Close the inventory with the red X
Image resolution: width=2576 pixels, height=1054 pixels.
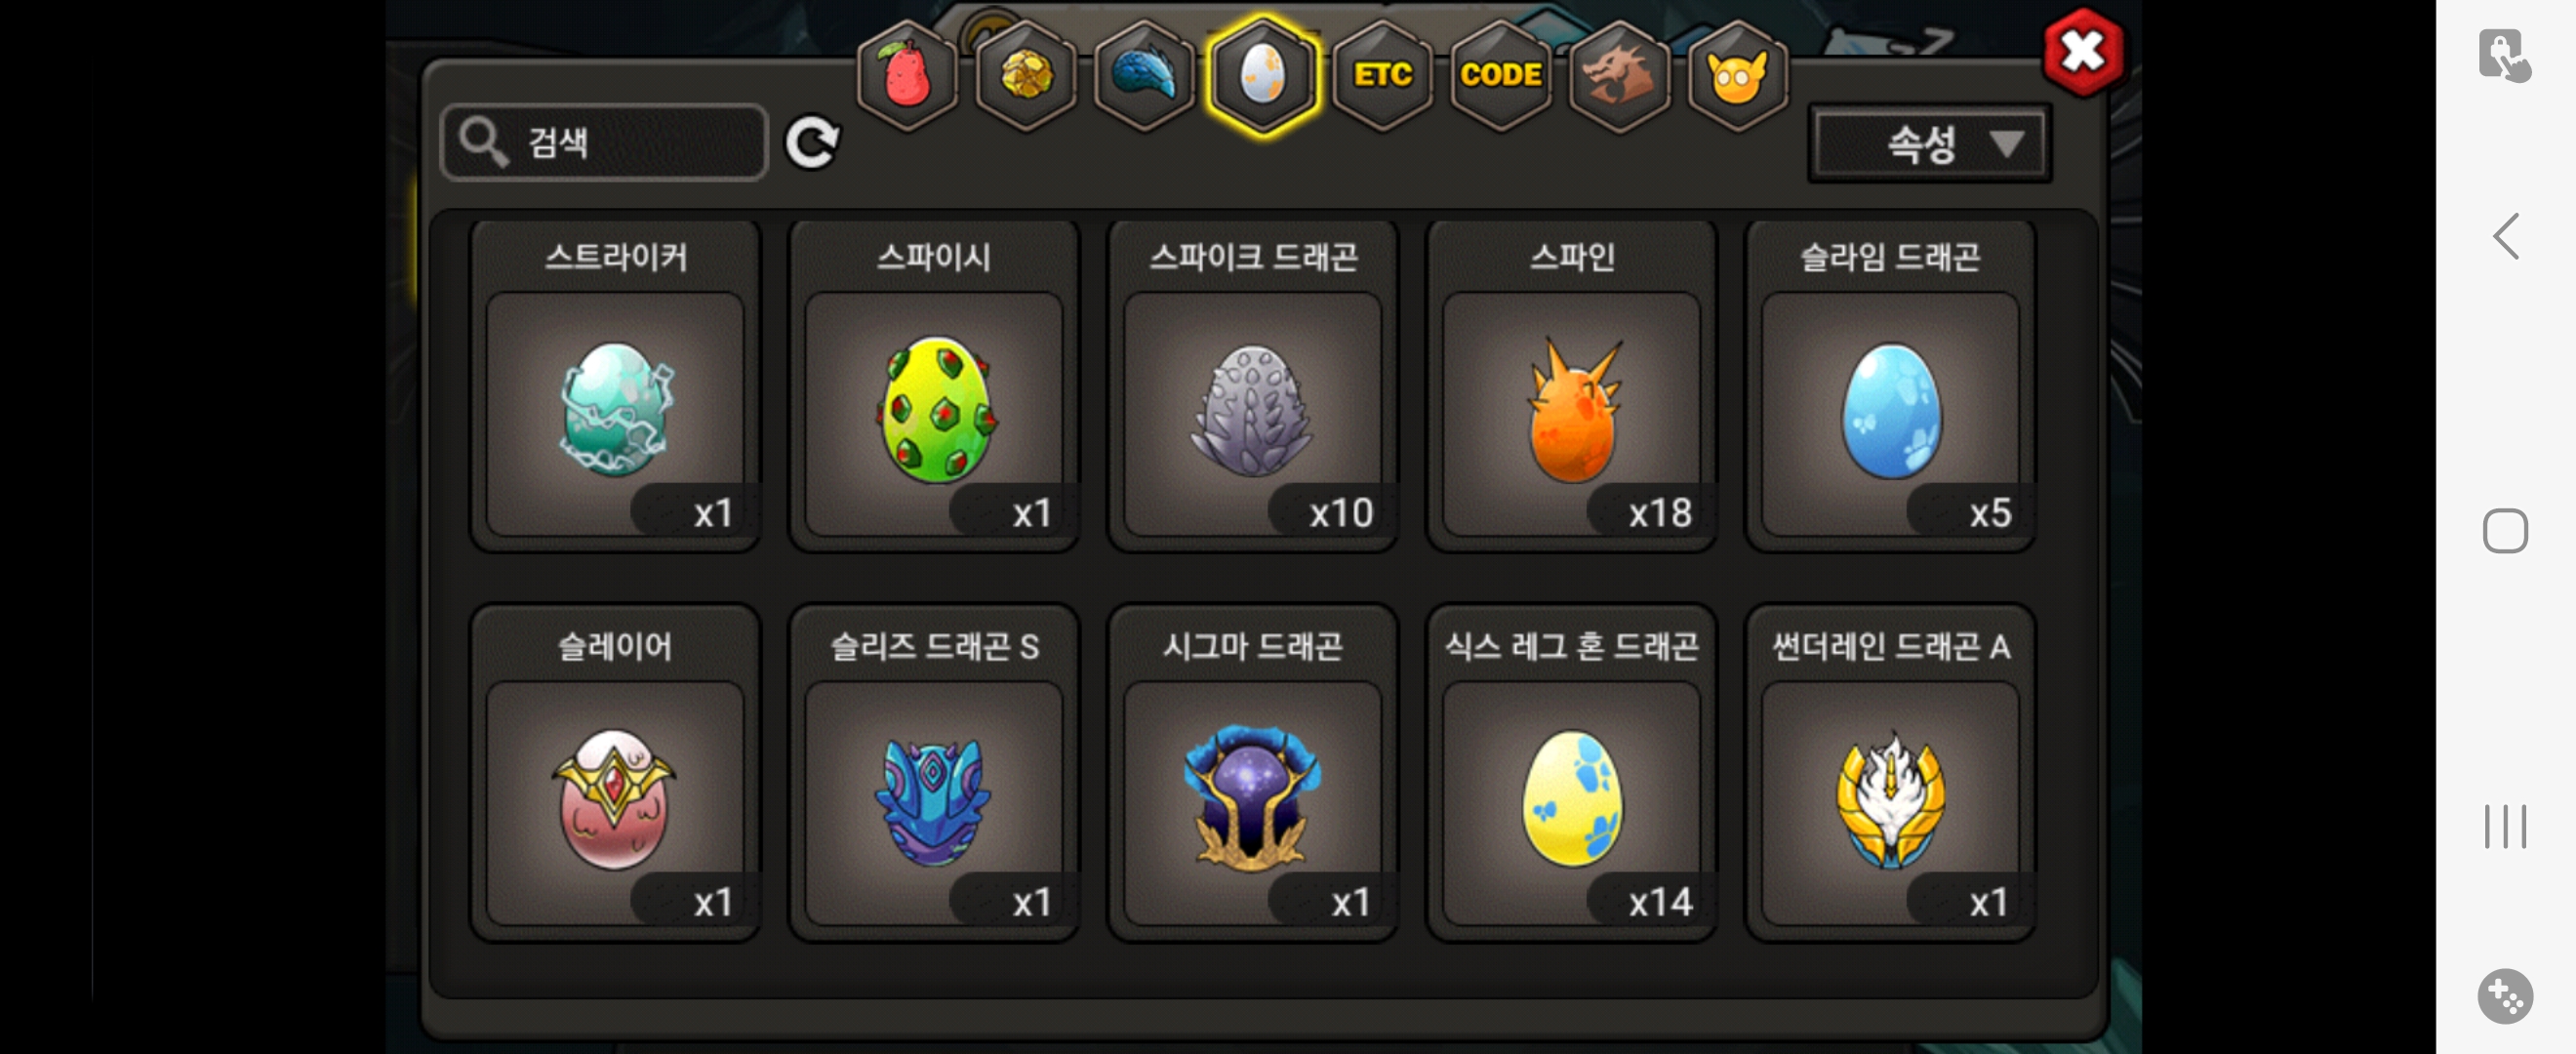(2083, 51)
